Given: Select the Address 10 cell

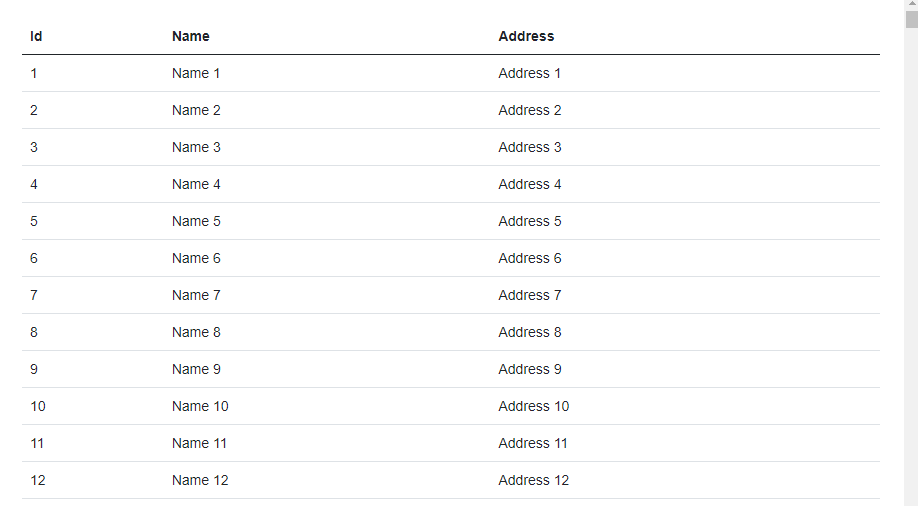Looking at the screenshot, I should 533,406.
